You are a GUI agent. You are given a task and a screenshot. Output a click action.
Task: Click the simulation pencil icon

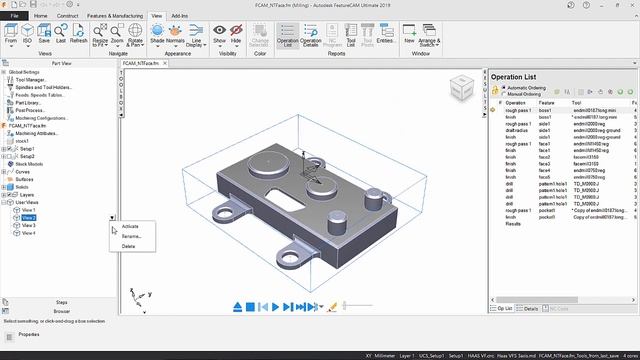pyautogui.click(x=332, y=307)
